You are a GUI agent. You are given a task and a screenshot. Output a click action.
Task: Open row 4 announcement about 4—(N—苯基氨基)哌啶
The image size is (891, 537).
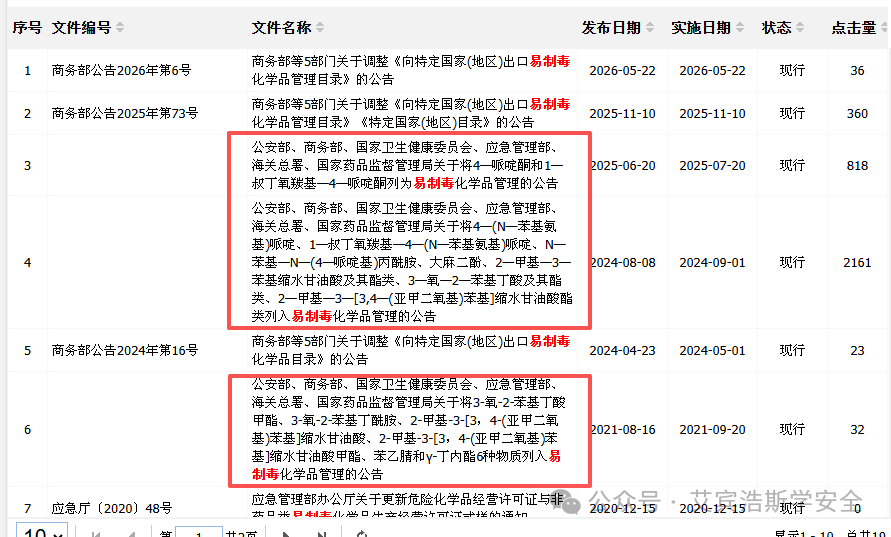(412, 262)
